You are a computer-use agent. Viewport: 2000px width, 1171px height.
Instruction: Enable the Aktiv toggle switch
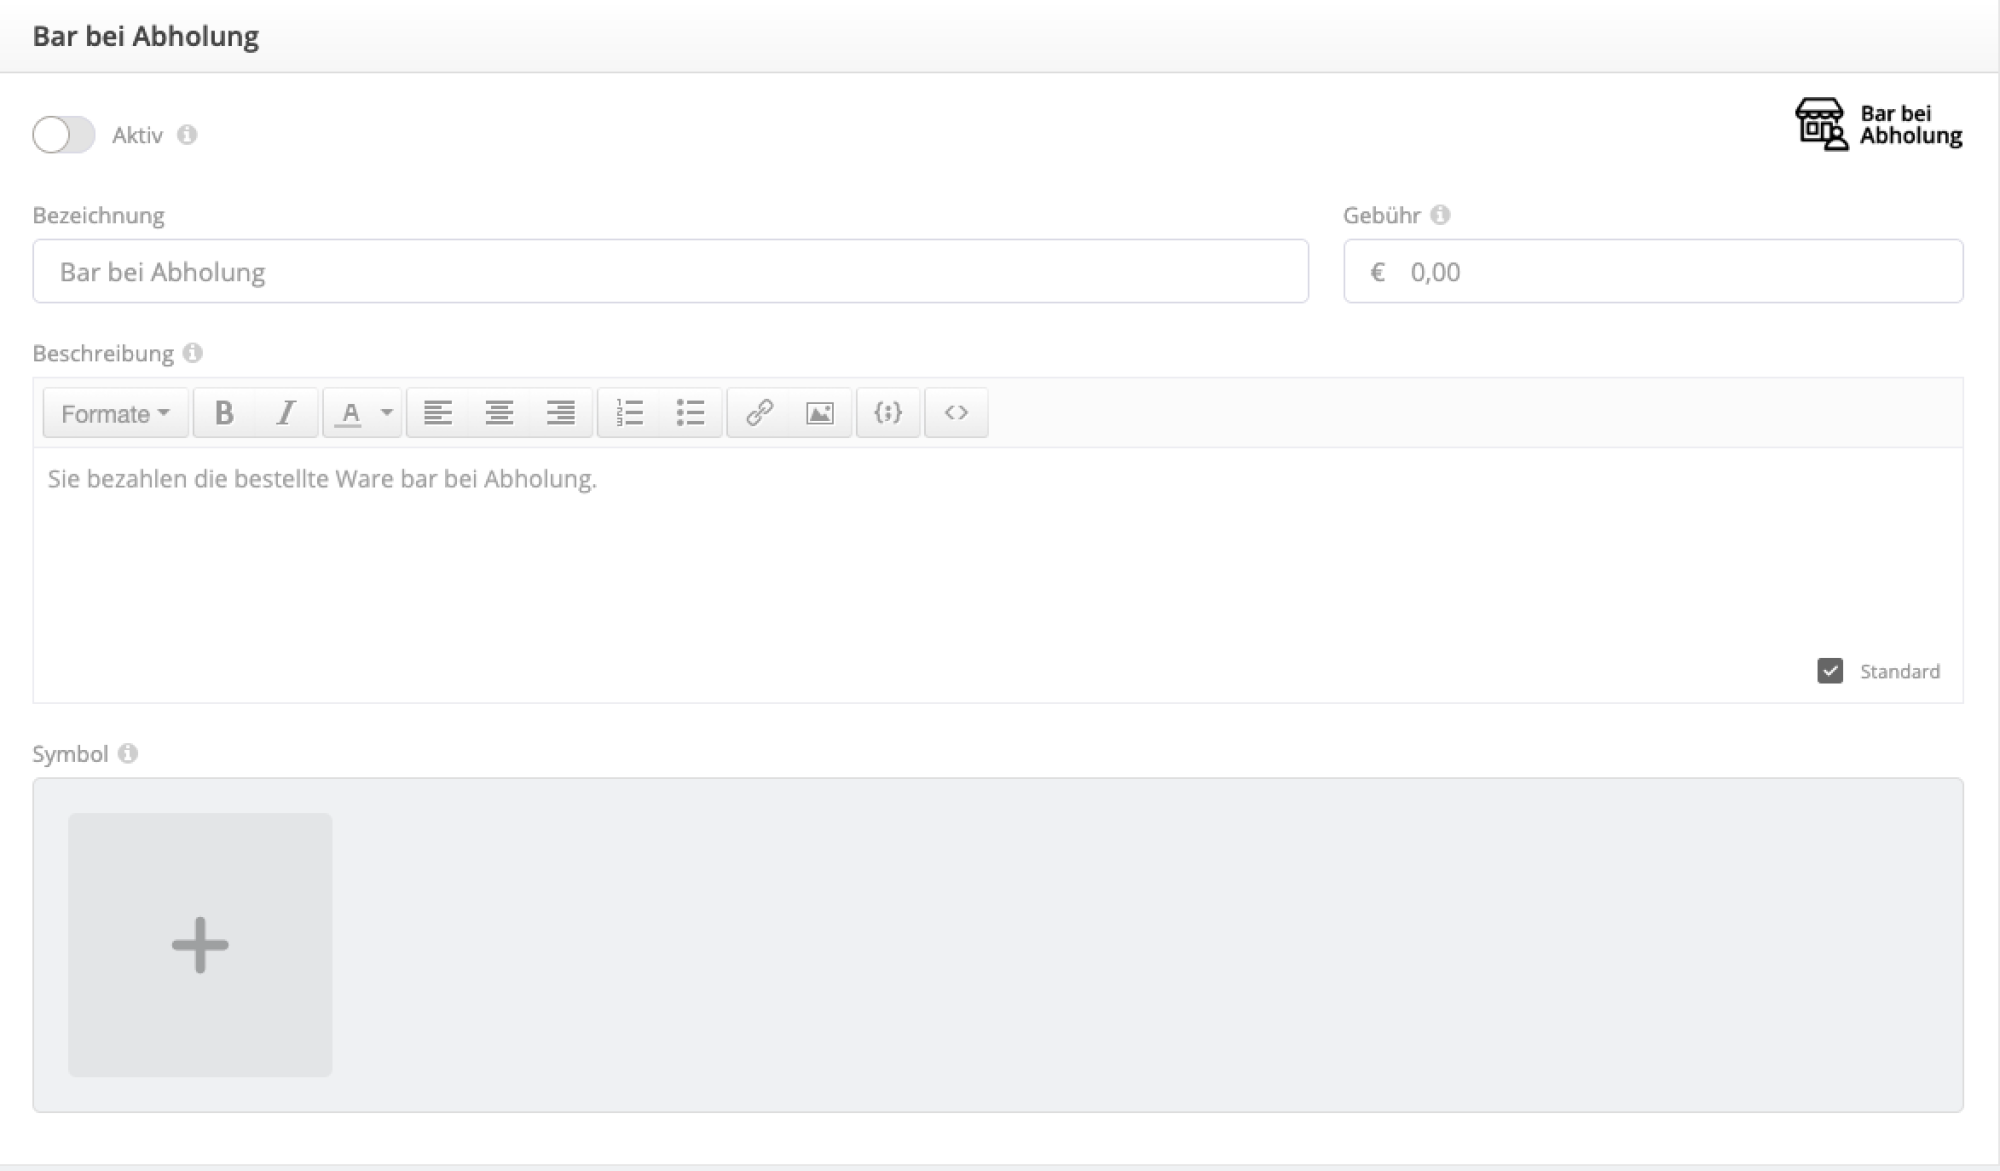click(64, 135)
